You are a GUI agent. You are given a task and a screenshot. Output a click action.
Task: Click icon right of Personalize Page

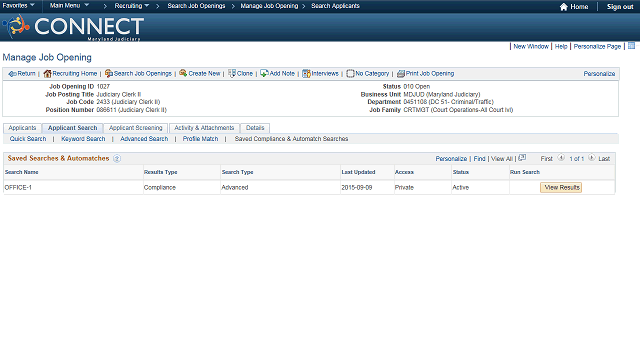631,46
